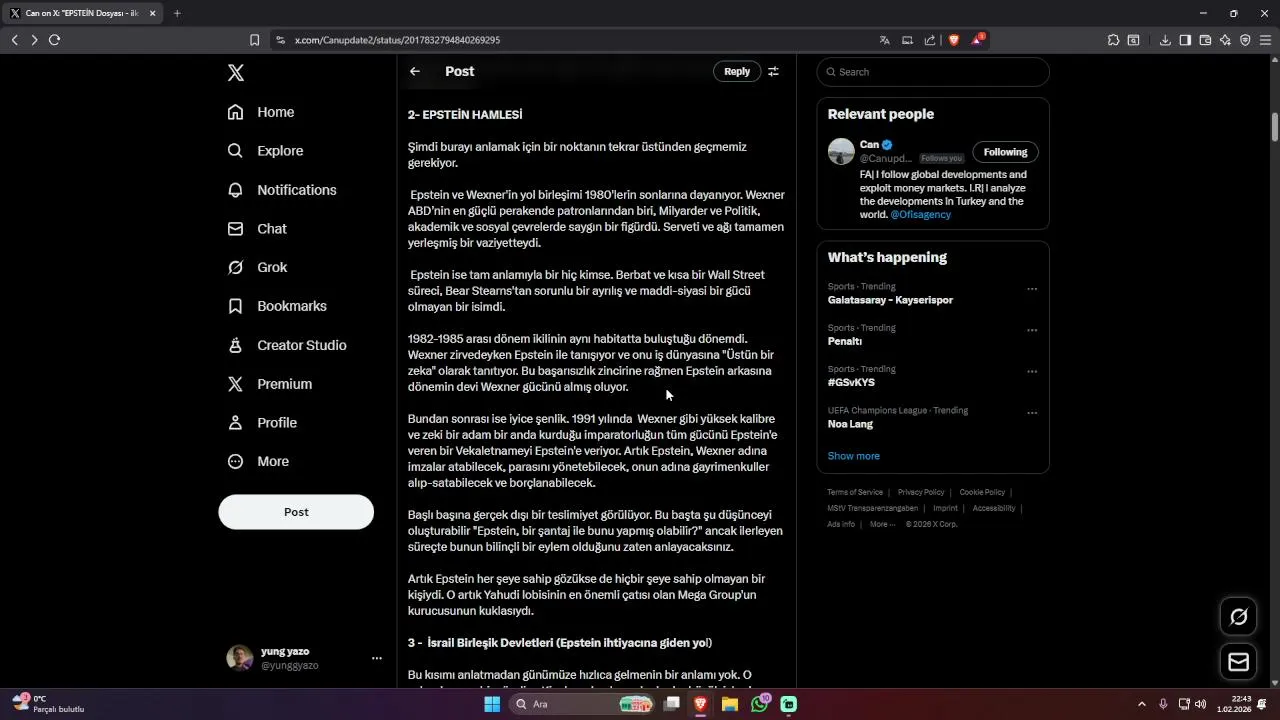Viewport: 1280px width, 720px height.
Task: Open Cookie Policy footer link
Action: [982, 492]
